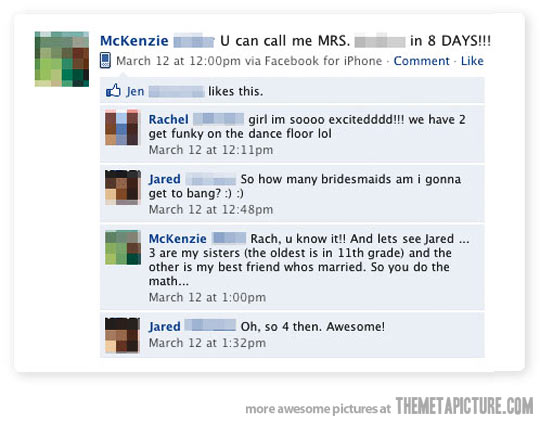Open Jen's profile name in likes row
The width and height of the screenshot is (540, 425).
pyautogui.click(x=135, y=92)
